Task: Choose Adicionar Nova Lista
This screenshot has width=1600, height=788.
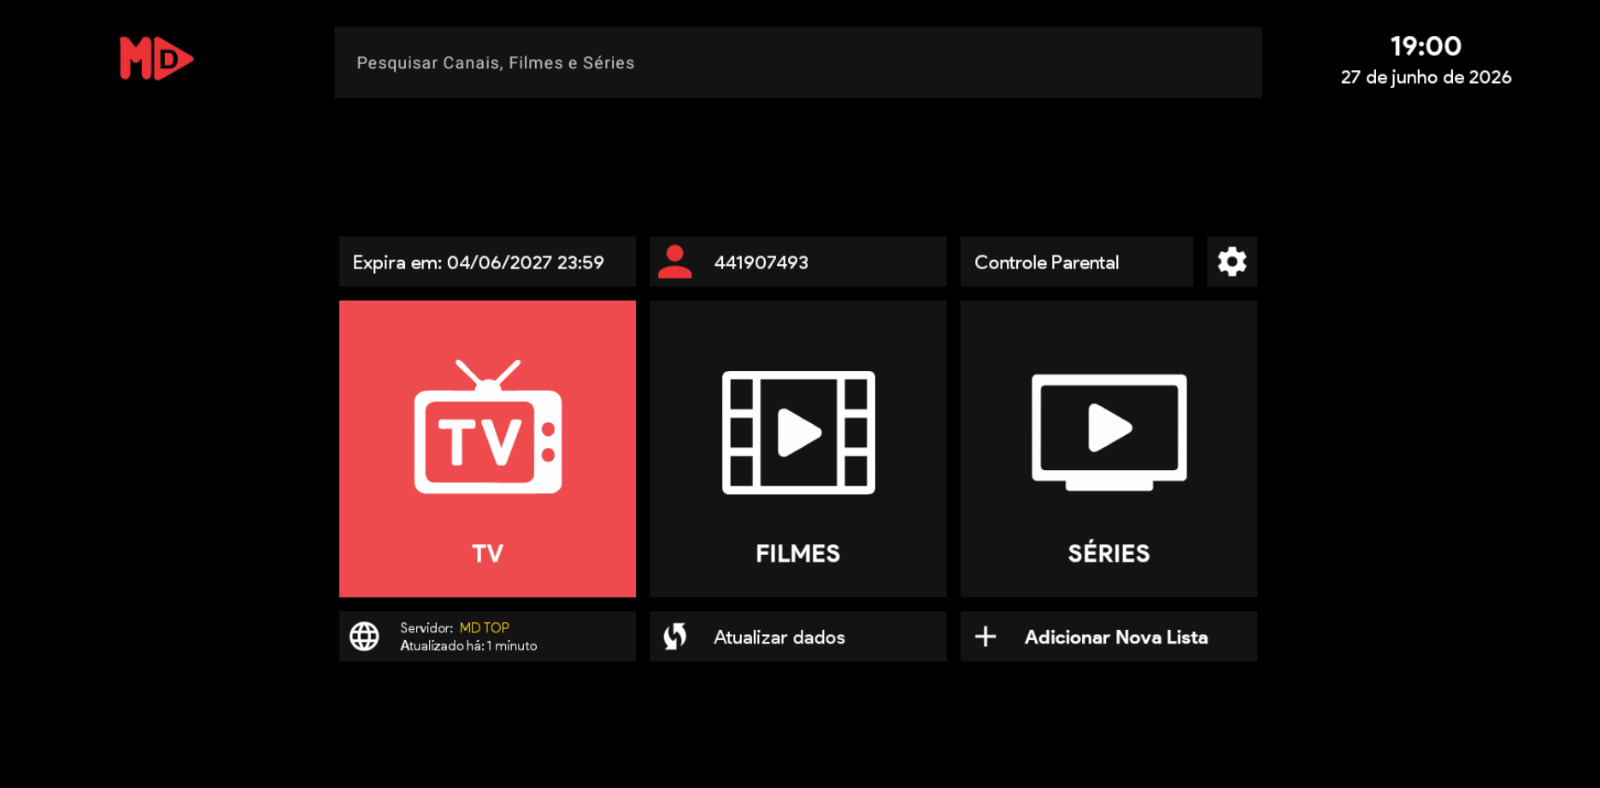Action: pos(1116,637)
